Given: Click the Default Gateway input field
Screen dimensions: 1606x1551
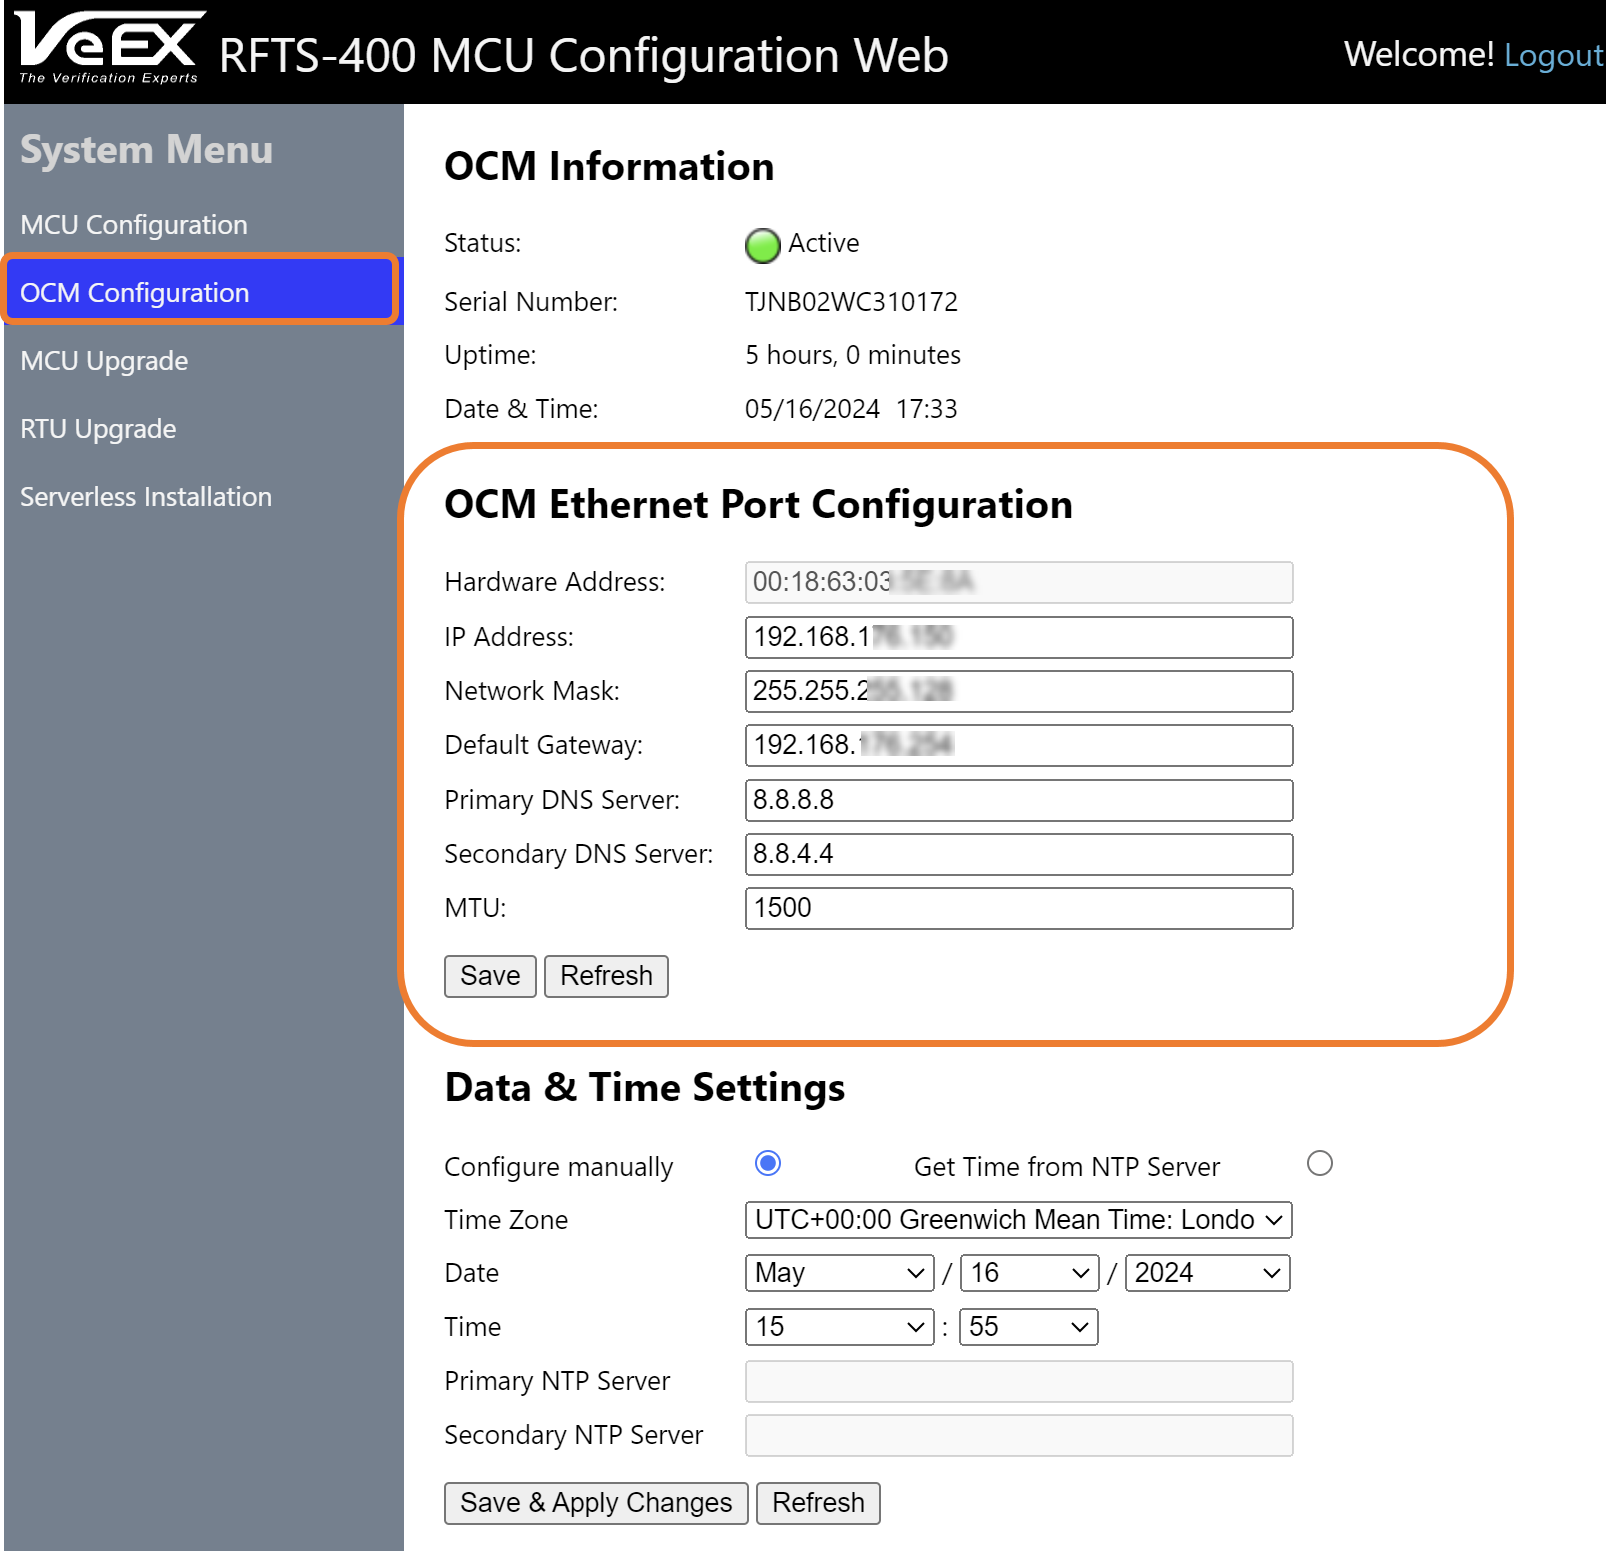Looking at the screenshot, I should (x=1019, y=745).
